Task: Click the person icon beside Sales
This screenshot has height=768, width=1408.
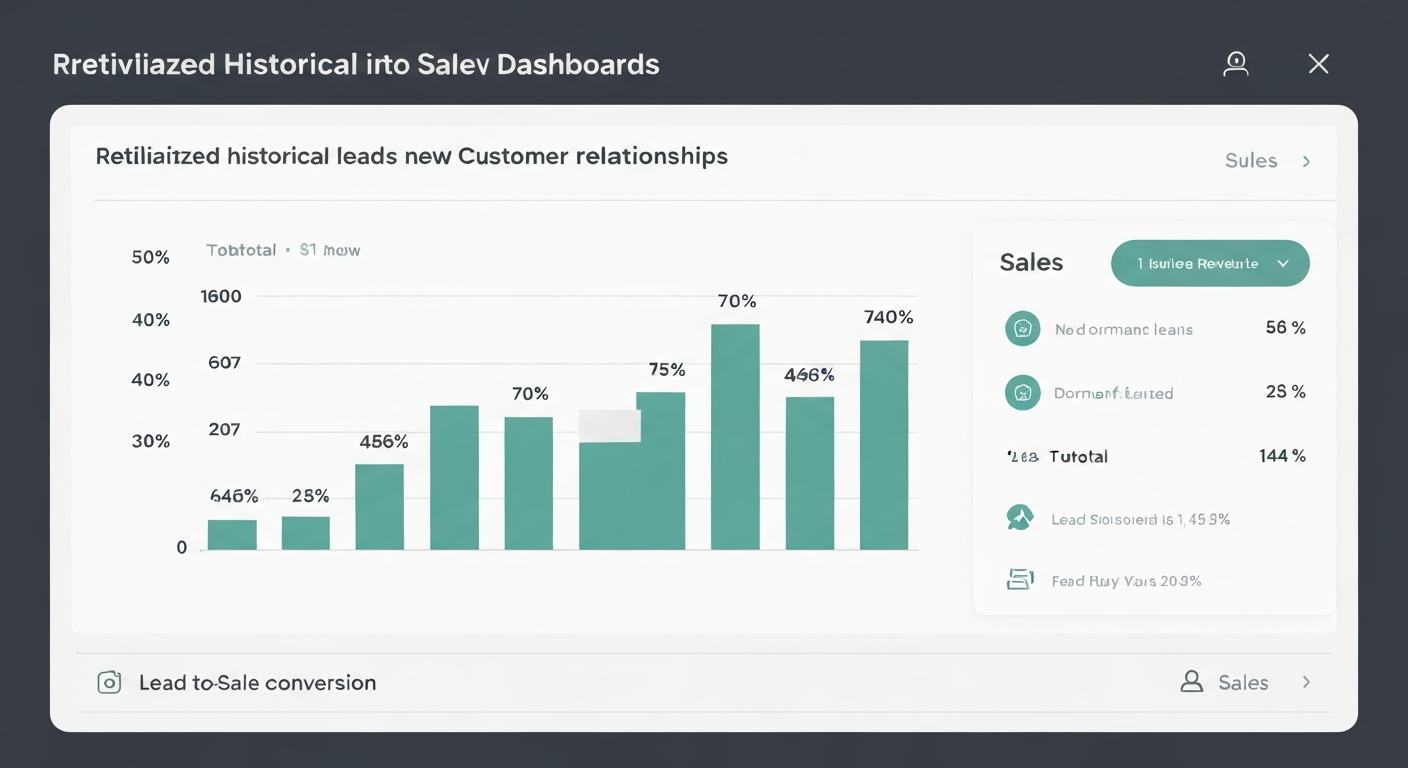Action: click(x=1191, y=682)
